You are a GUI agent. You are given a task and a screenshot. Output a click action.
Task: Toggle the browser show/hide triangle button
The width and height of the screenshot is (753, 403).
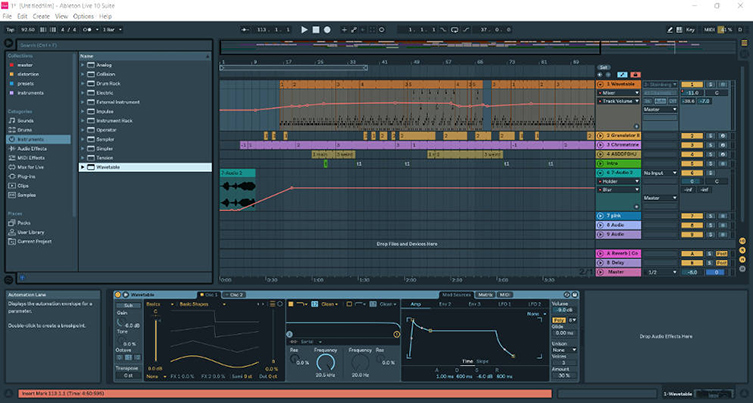(x=9, y=43)
